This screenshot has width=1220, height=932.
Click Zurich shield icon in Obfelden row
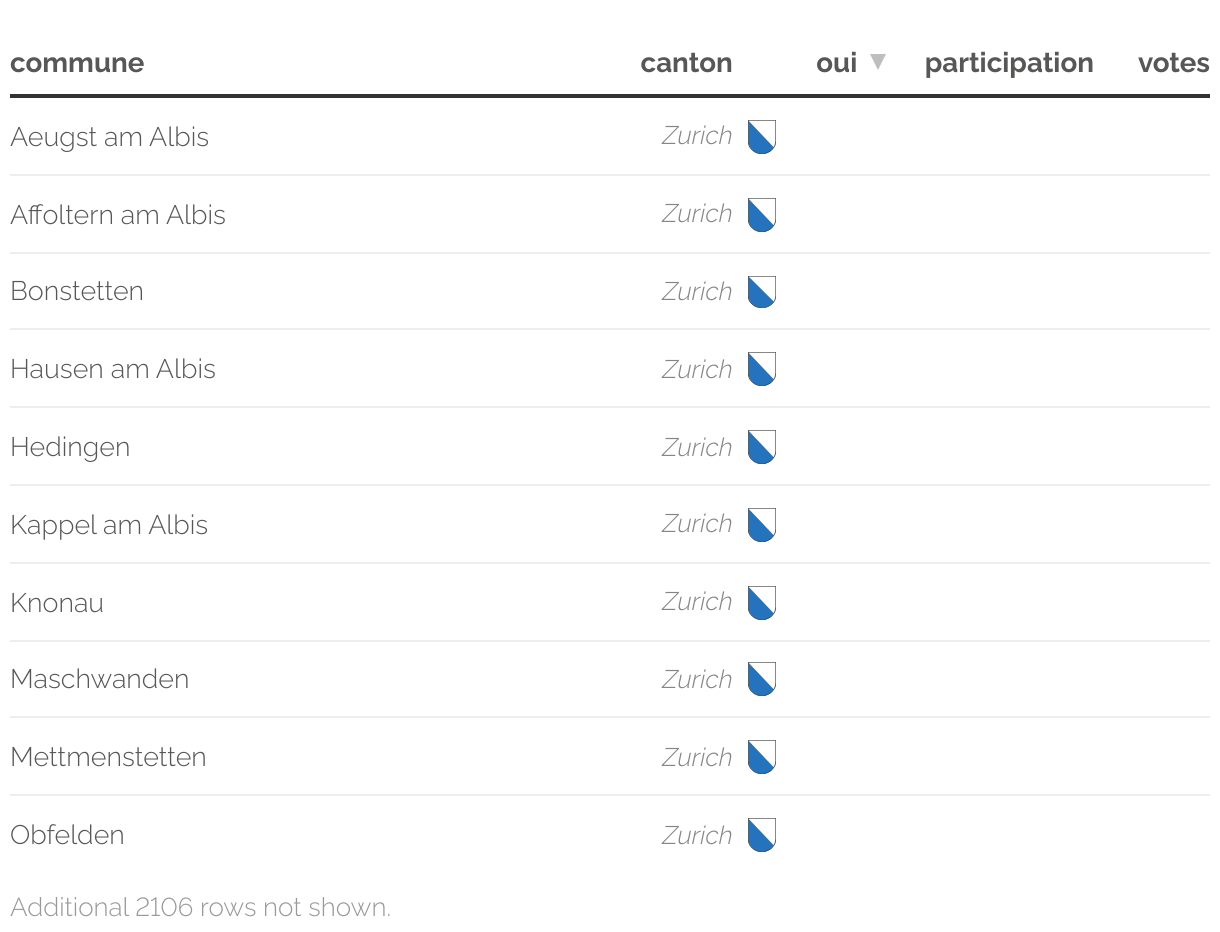click(x=761, y=835)
